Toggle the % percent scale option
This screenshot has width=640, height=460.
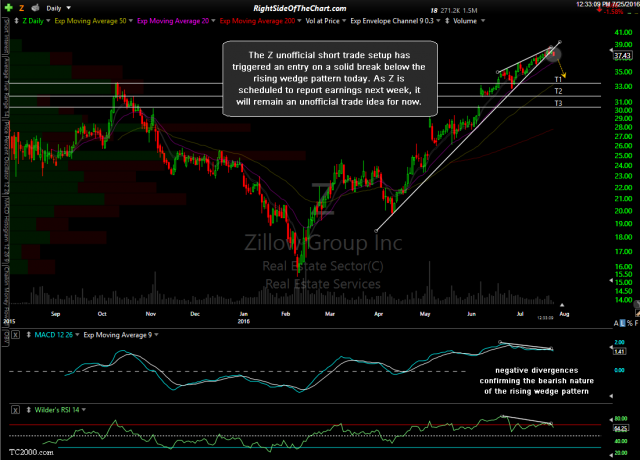tap(629, 323)
